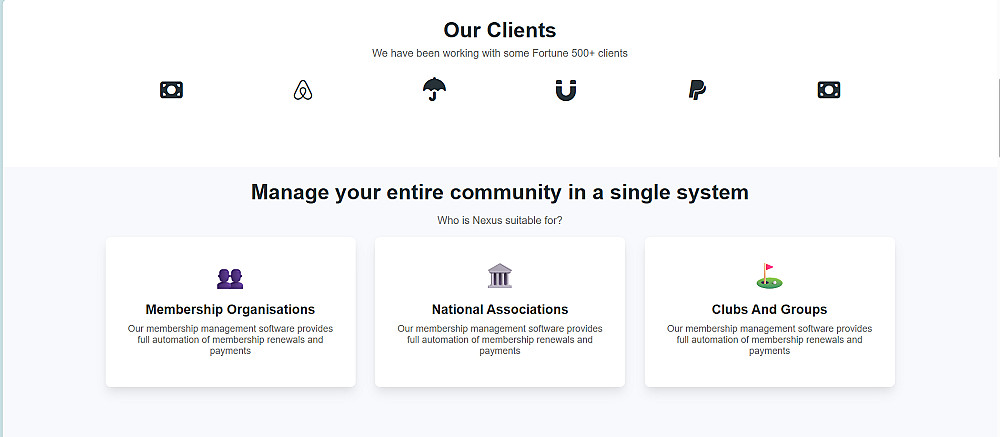Image resolution: width=1000 pixels, height=437 pixels.
Task: Click the Airbnb client logo
Action: click(x=303, y=91)
